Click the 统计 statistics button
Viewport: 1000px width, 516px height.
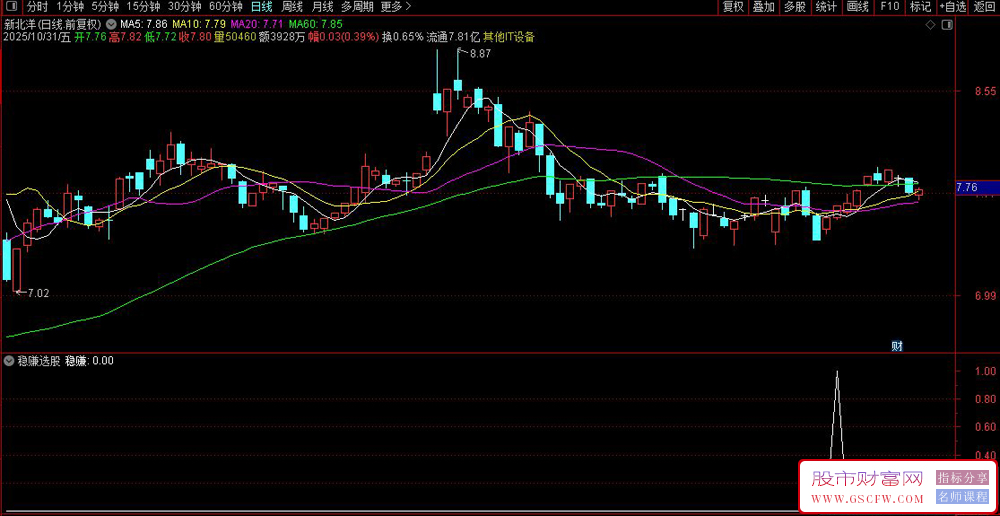tap(827, 7)
